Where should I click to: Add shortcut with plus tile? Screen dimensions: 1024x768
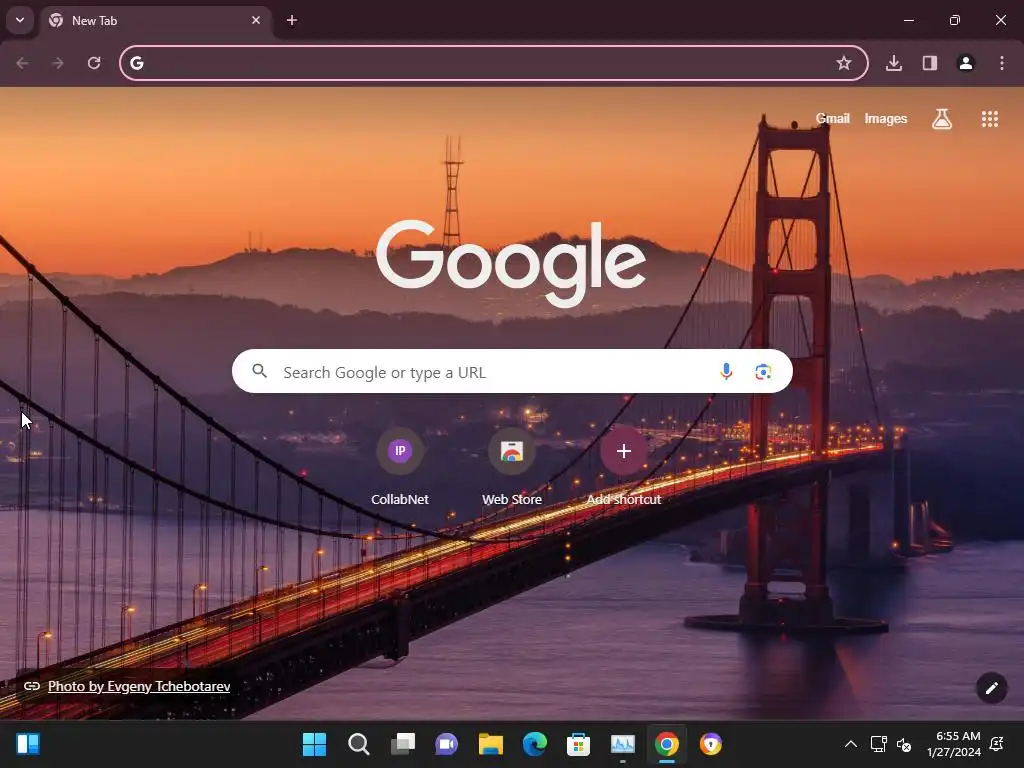pyautogui.click(x=624, y=466)
